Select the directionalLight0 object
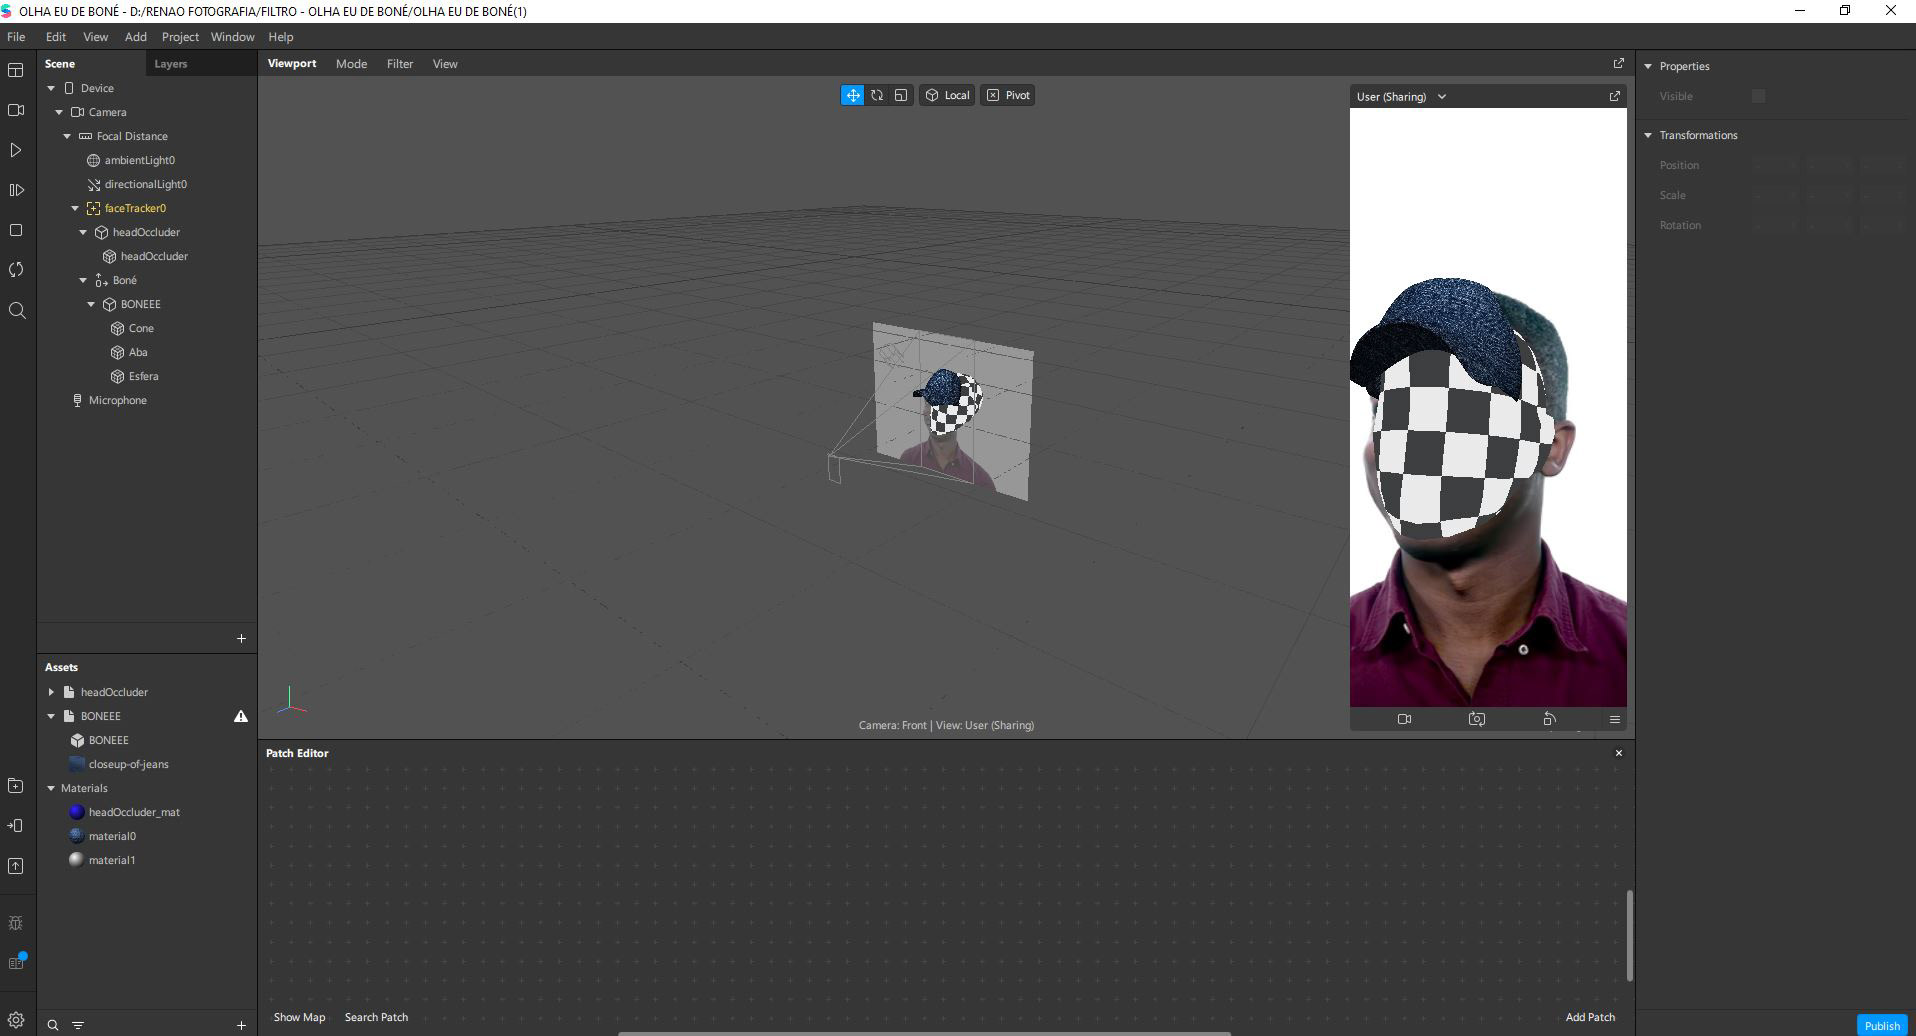Viewport: 1916px width, 1036px height. tap(145, 184)
